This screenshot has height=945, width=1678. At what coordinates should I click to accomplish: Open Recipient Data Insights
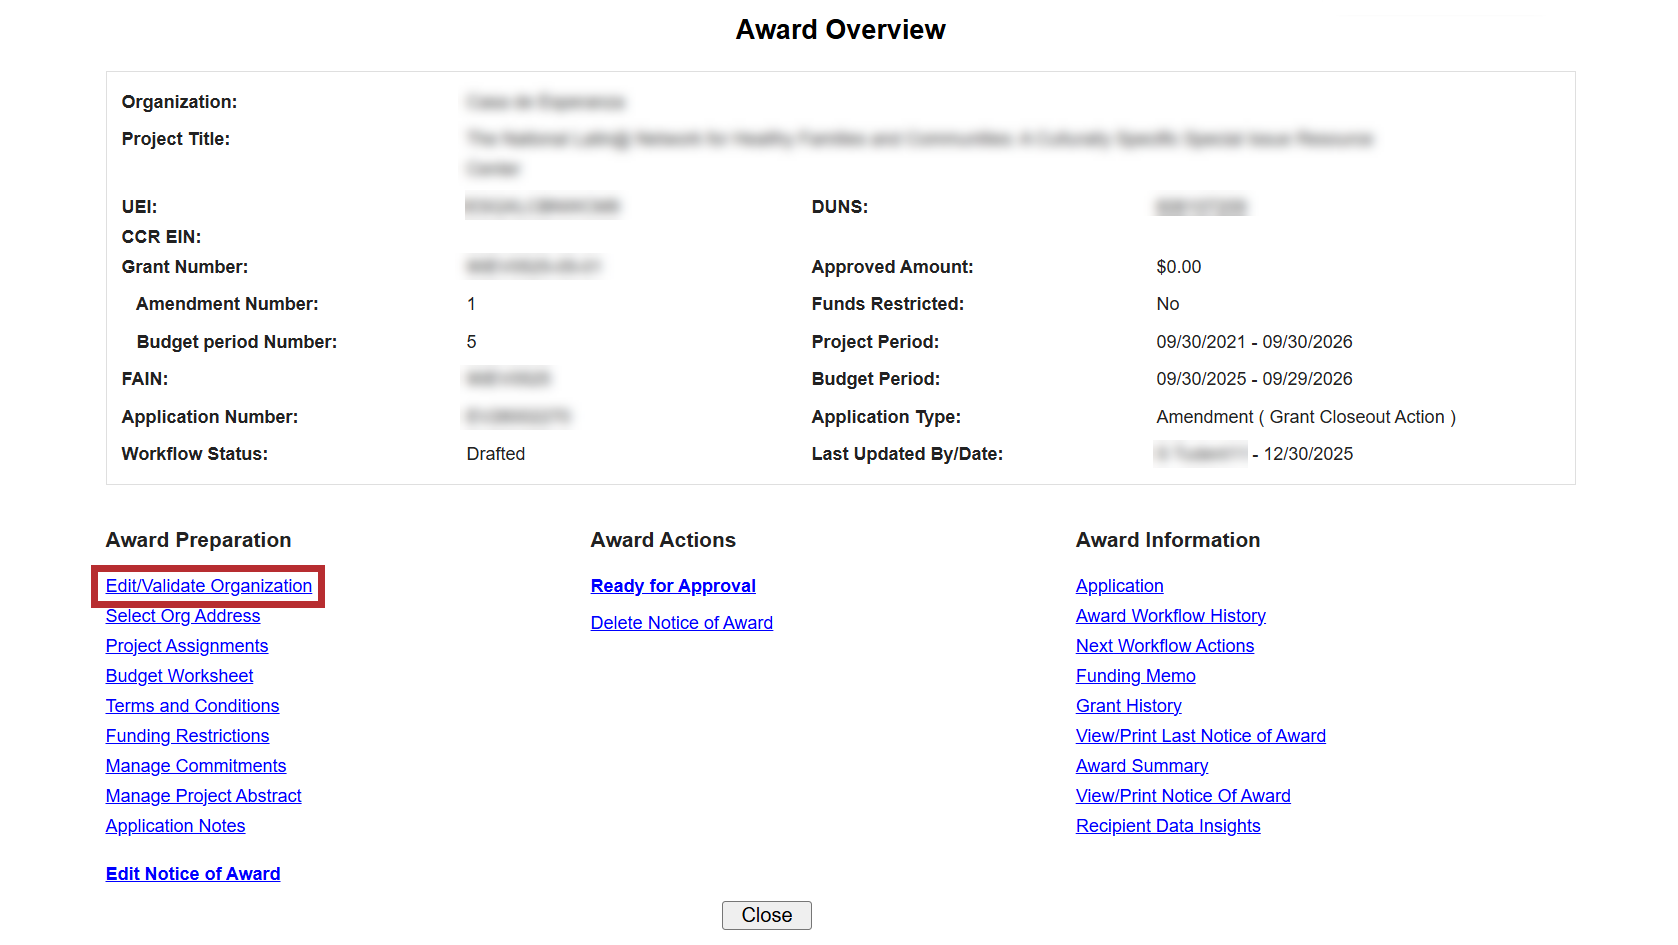pyautogui.click(x=1167, y=826)
